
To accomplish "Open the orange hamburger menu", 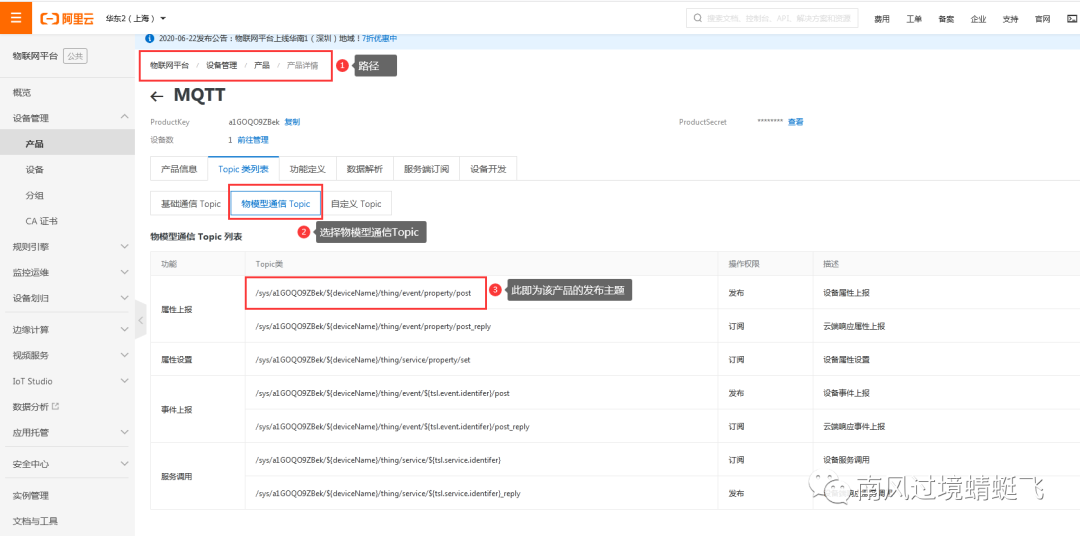I will 16,17.
